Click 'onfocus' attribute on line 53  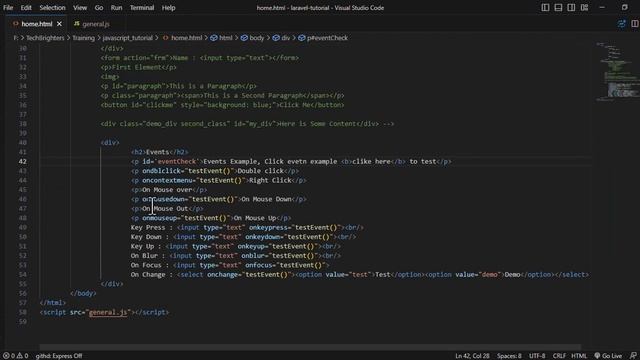(258, 265)
